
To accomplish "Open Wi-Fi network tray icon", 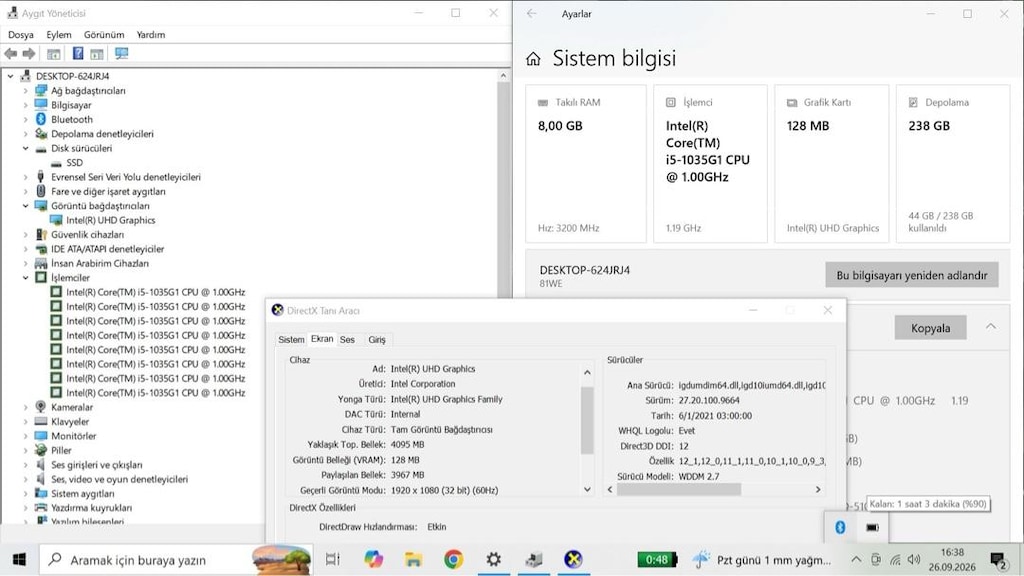I will click(x=895, y=560).
